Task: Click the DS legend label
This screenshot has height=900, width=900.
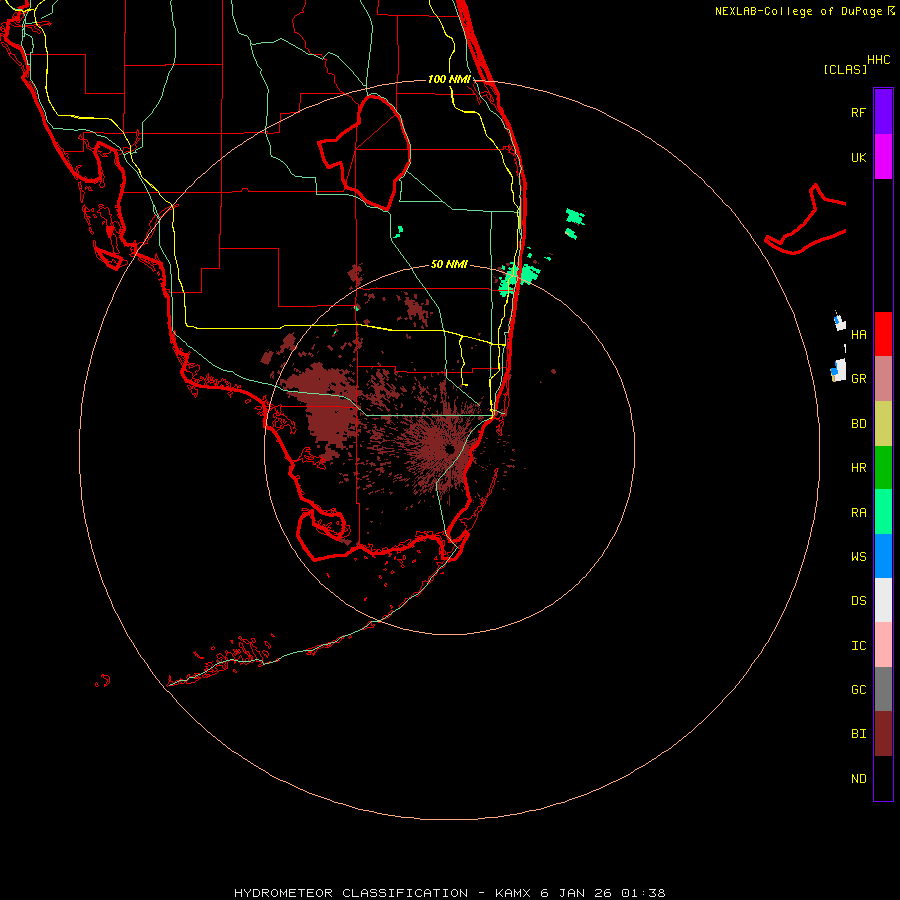Action: pyautogui.click(x=858, y=601)
